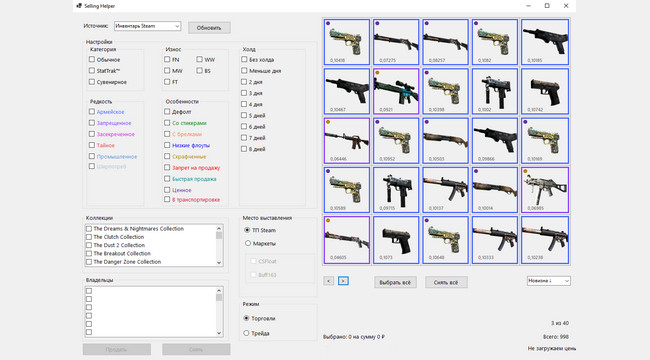The image size is (650, 360).
Task: Select the Маркеты radio button
Action: (248, 243)
